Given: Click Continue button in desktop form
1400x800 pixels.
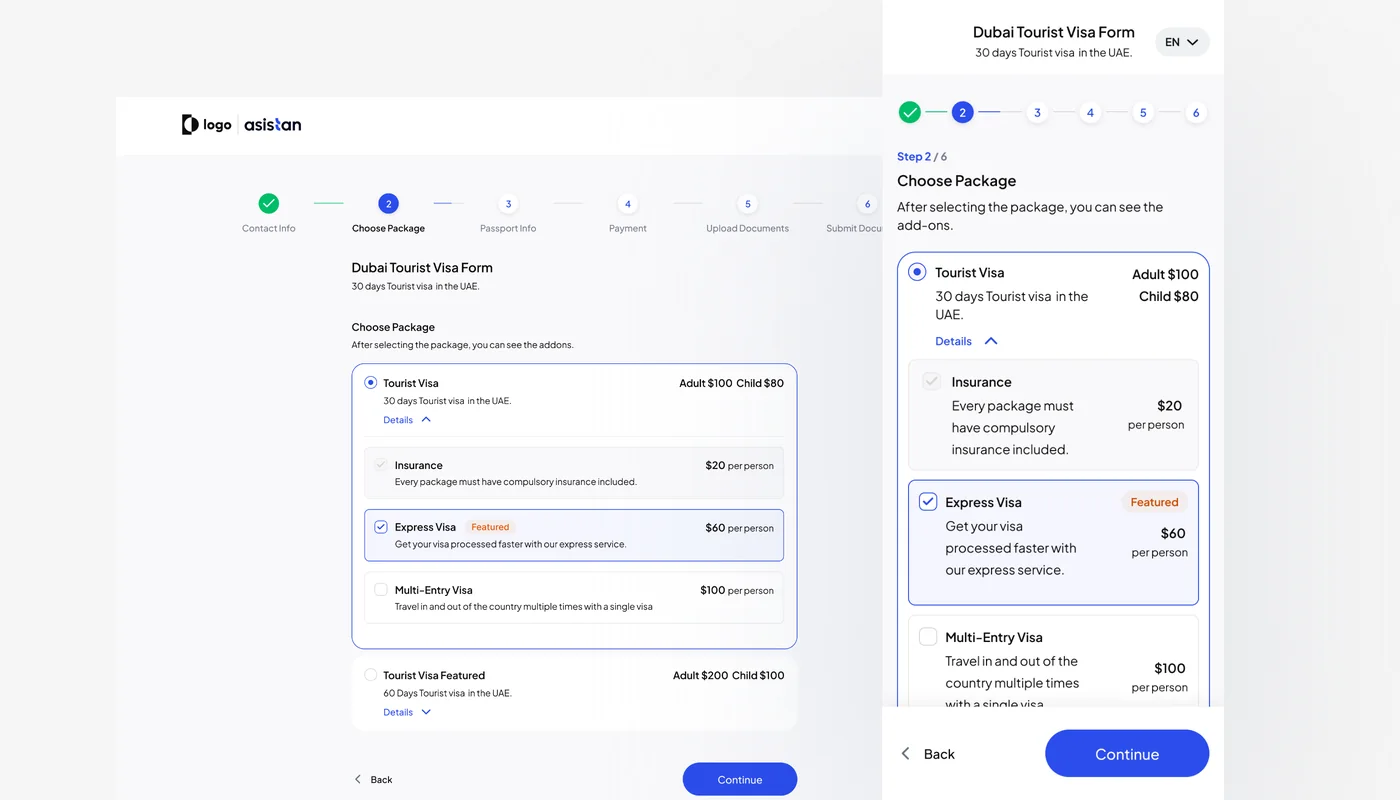Looking at the screenshot, I should tap(740, 779).
